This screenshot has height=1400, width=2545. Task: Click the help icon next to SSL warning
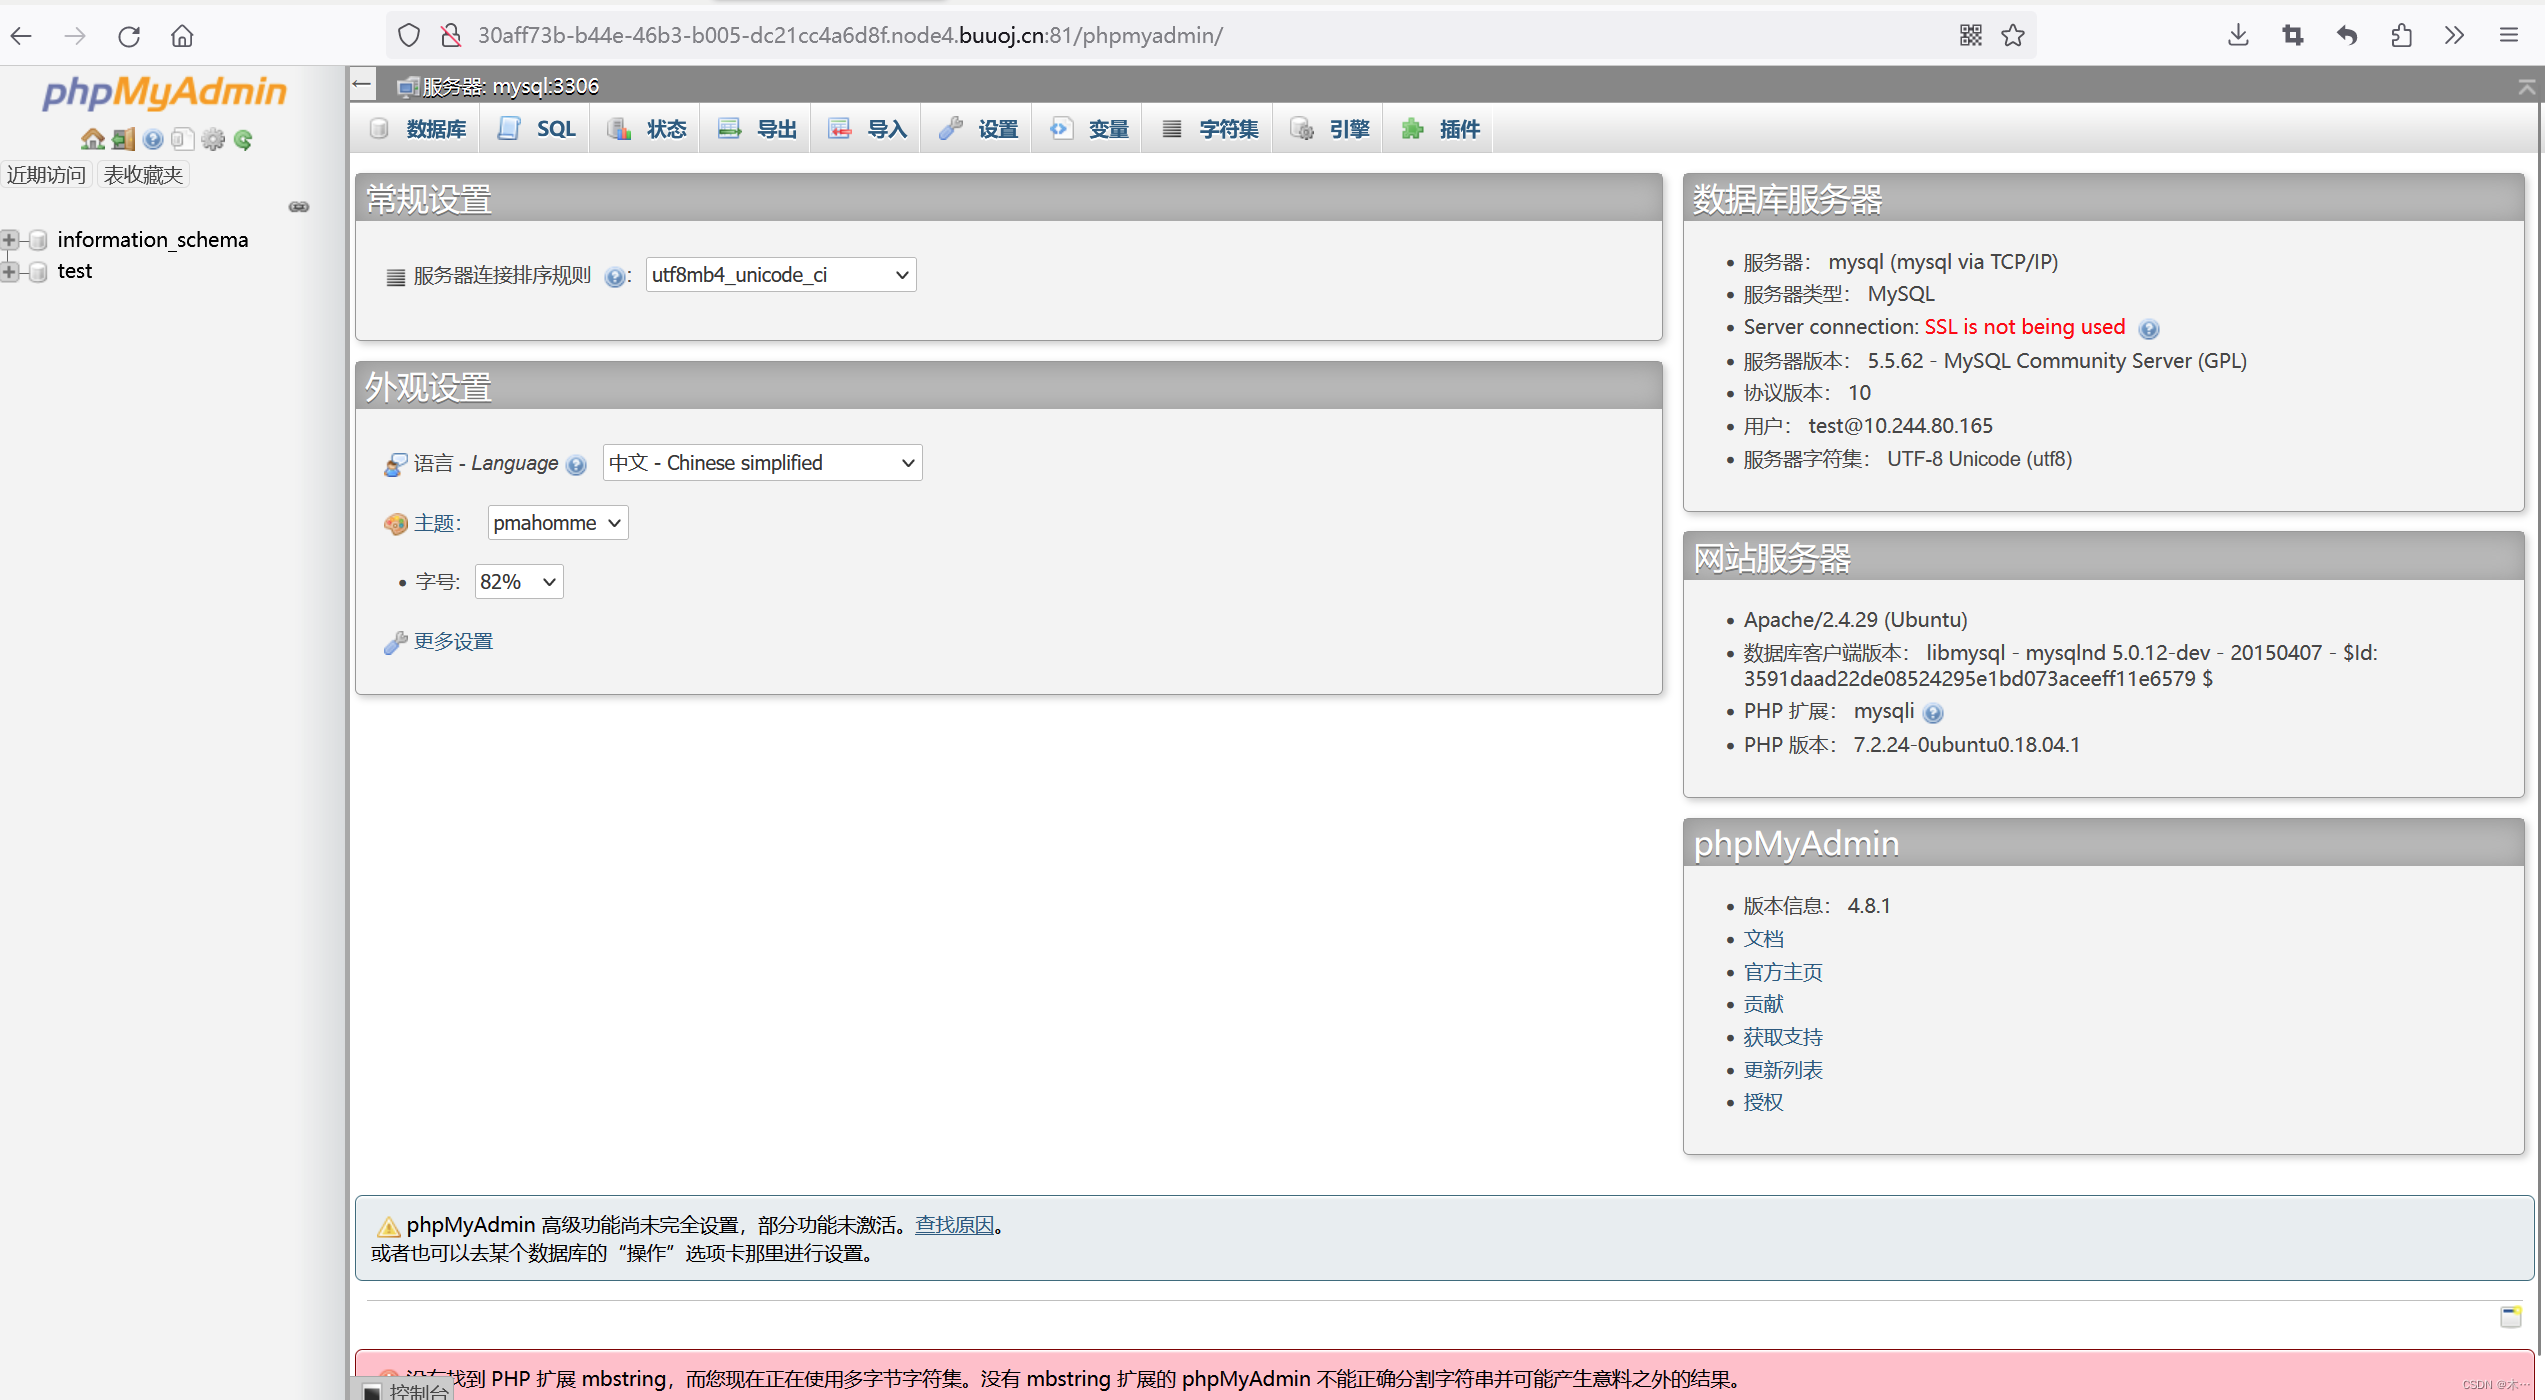[x=2149, y=329]
